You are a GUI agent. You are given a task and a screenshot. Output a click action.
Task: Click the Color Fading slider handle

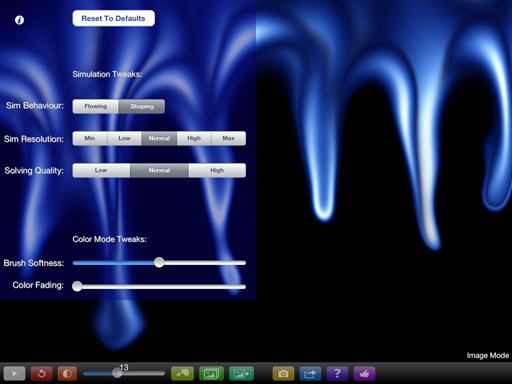point(77,286)
